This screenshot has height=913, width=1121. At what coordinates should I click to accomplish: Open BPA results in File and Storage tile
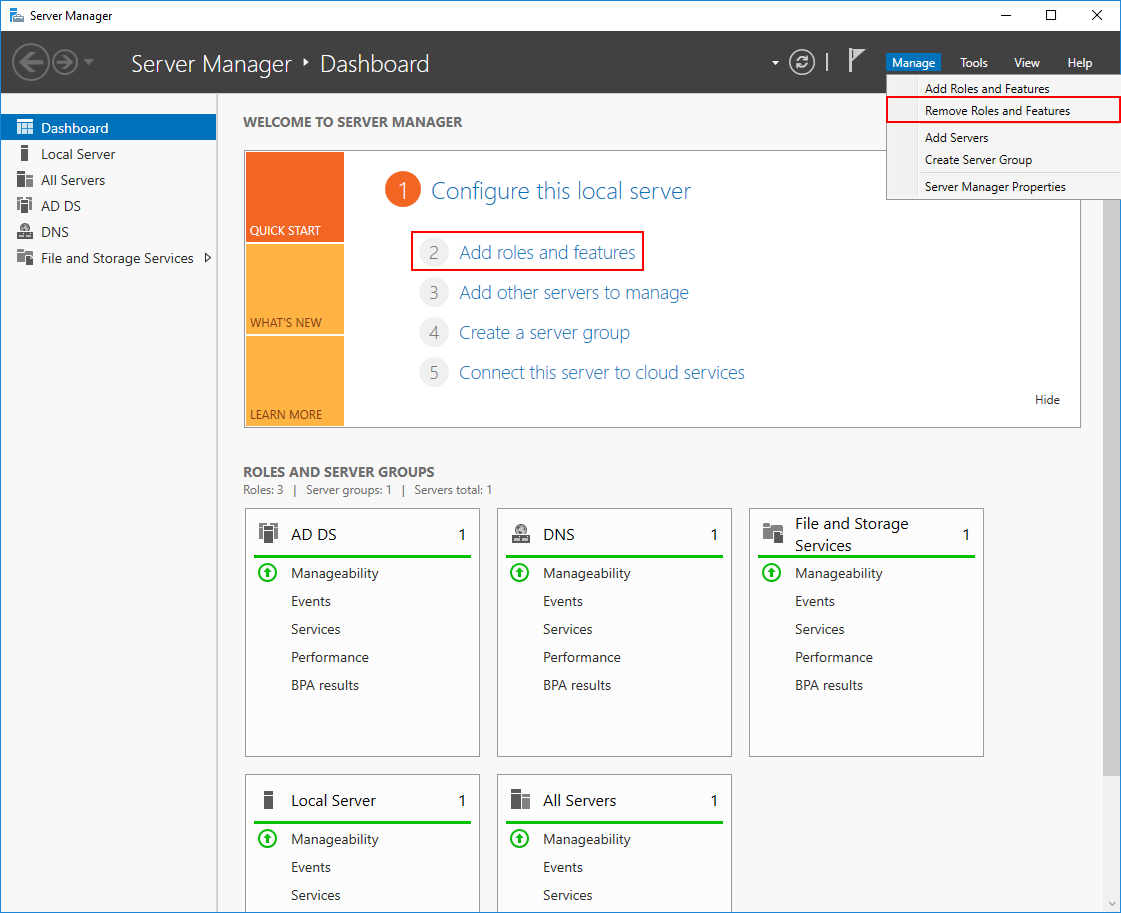[829, 685]
